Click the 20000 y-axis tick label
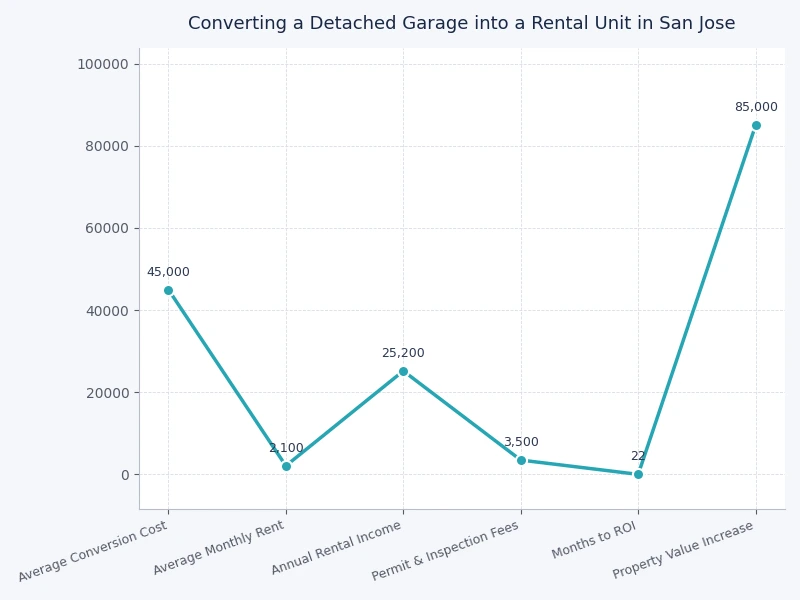The width and height of the screenshot is (800, 600). pos(107,393)
